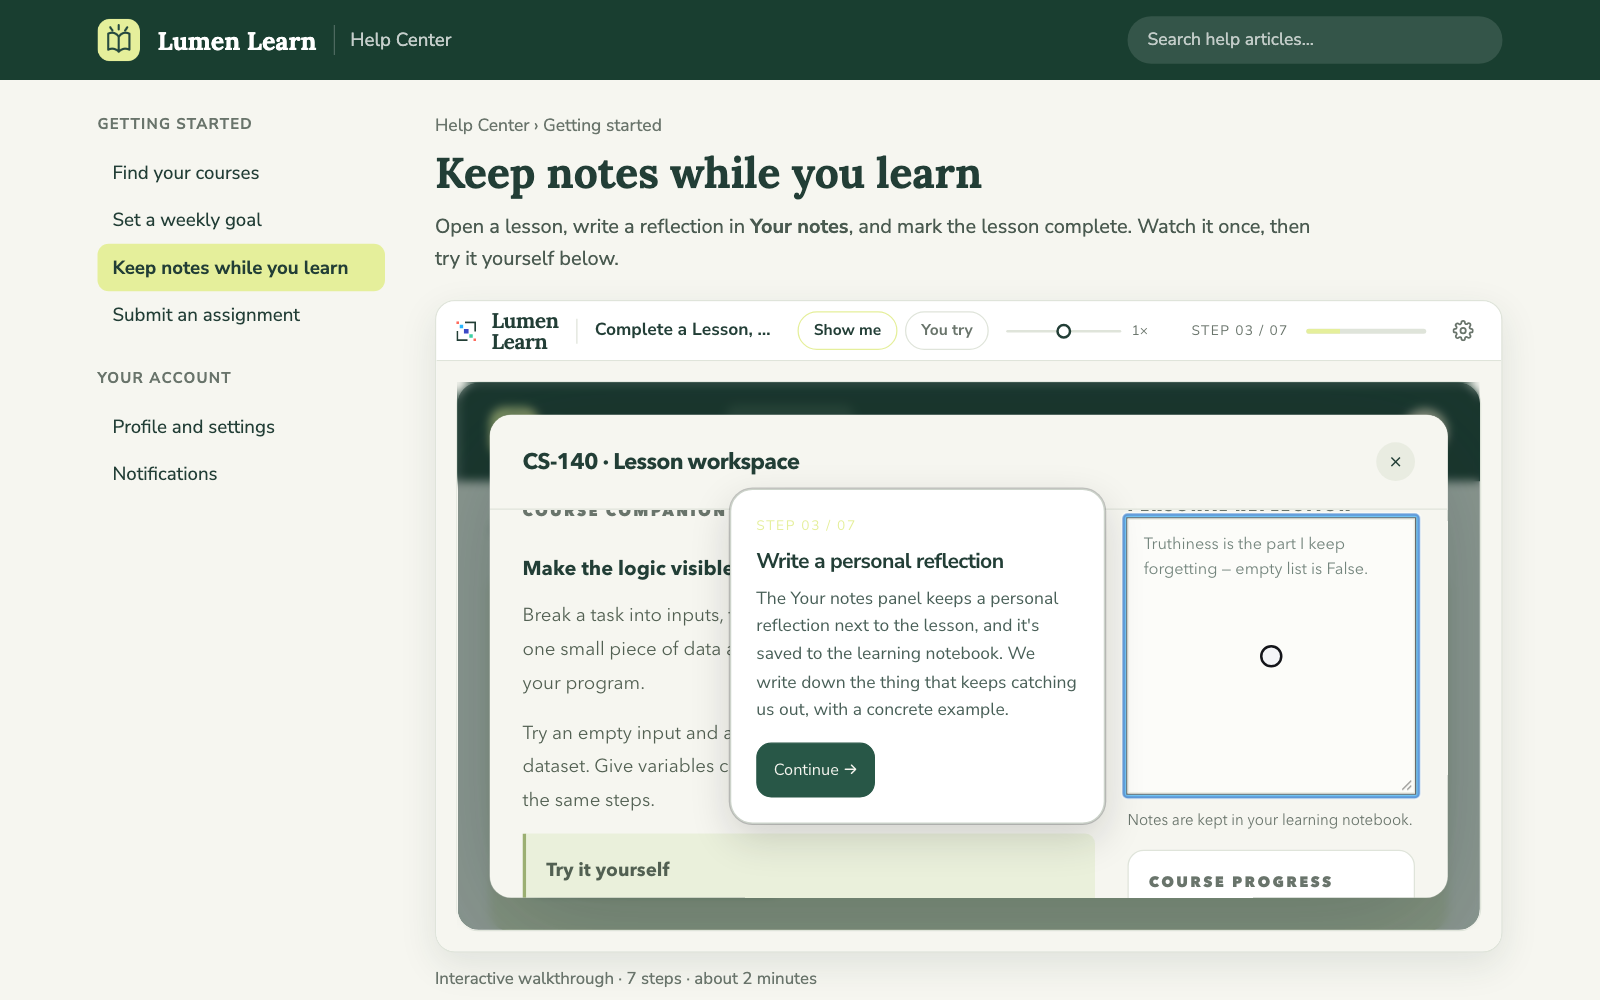Click the walkthrough Lumen Learn pixel logo
Viewport: 1600px width, 1000px height.
466,331
